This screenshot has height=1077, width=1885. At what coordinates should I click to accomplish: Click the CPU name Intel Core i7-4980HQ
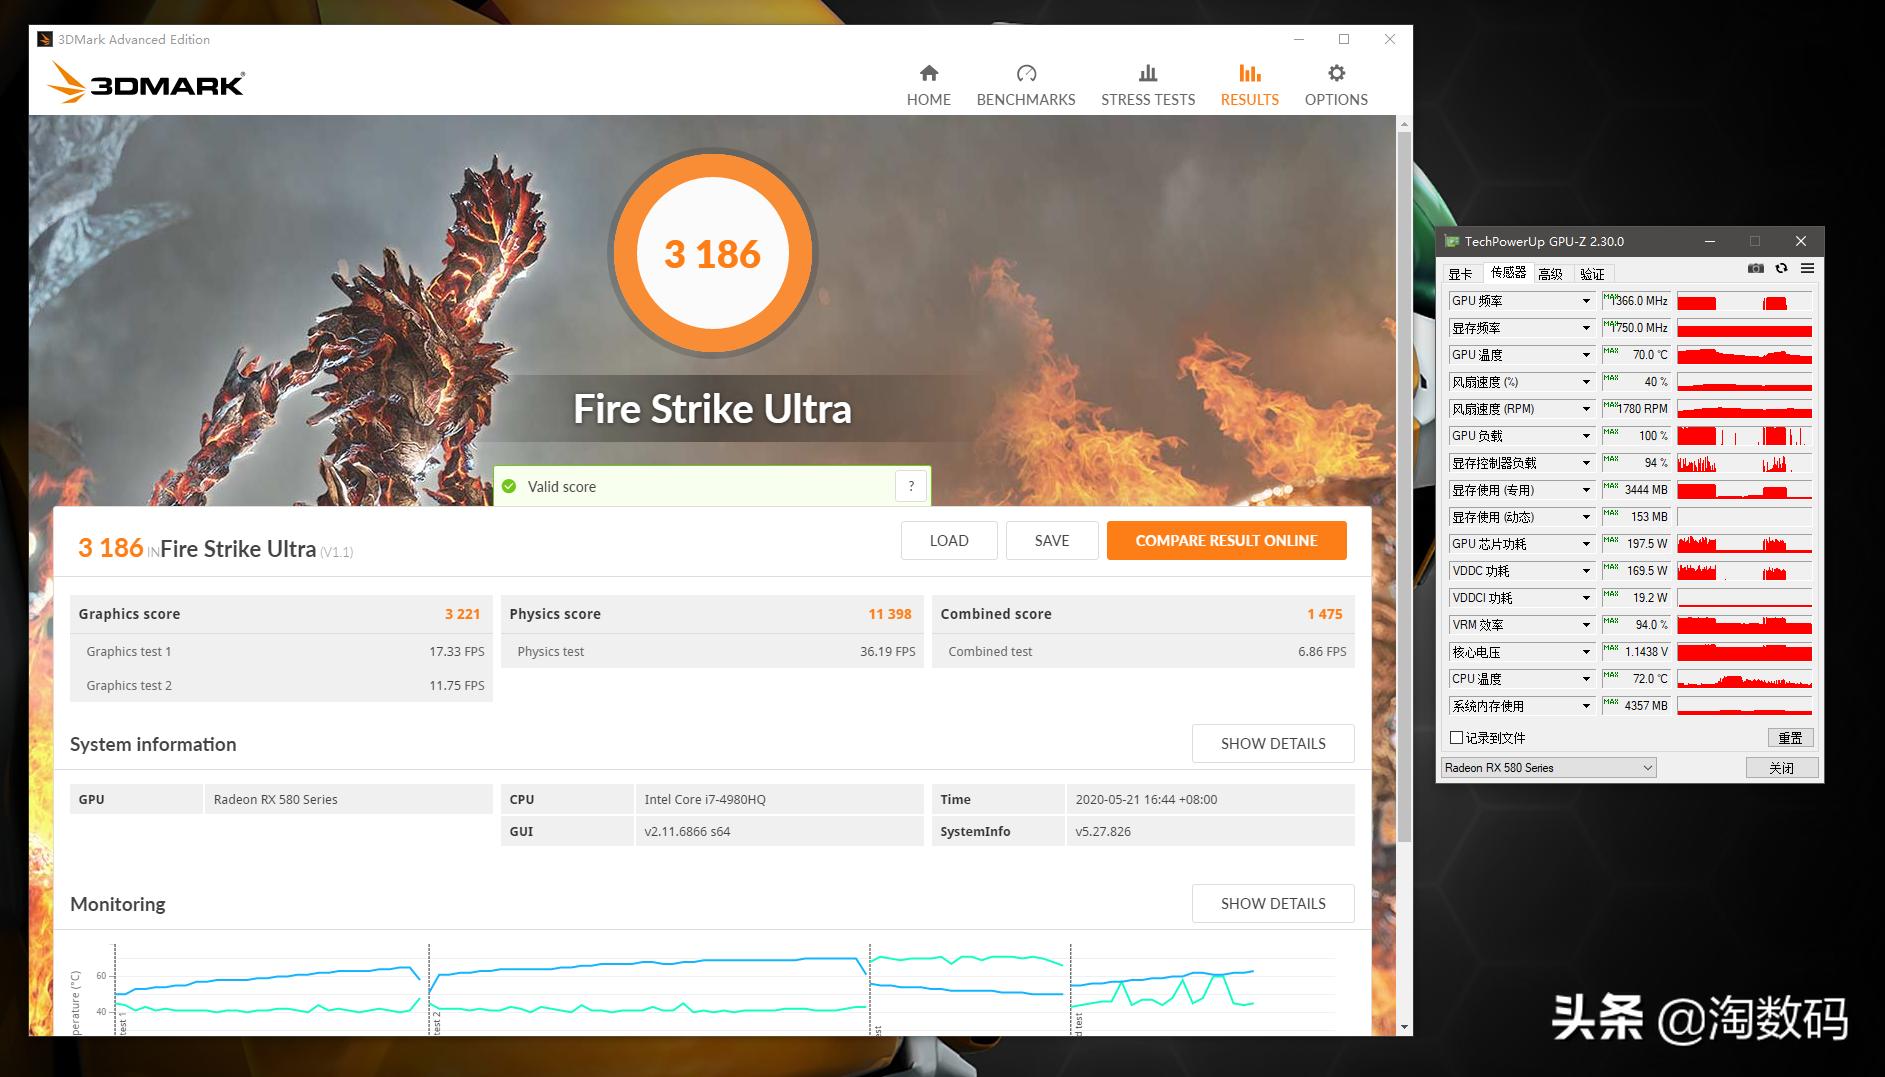click(x=705, y=799)
